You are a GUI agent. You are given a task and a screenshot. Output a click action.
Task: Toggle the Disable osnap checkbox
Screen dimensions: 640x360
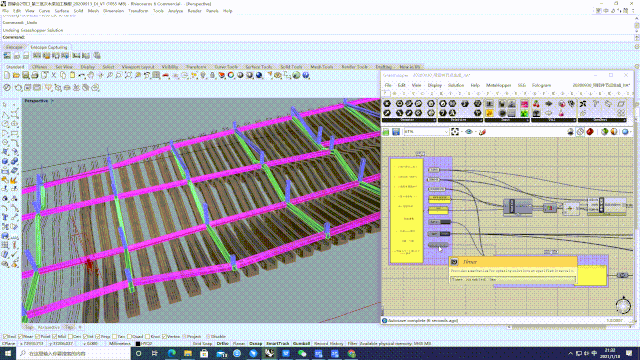(208, 337)
